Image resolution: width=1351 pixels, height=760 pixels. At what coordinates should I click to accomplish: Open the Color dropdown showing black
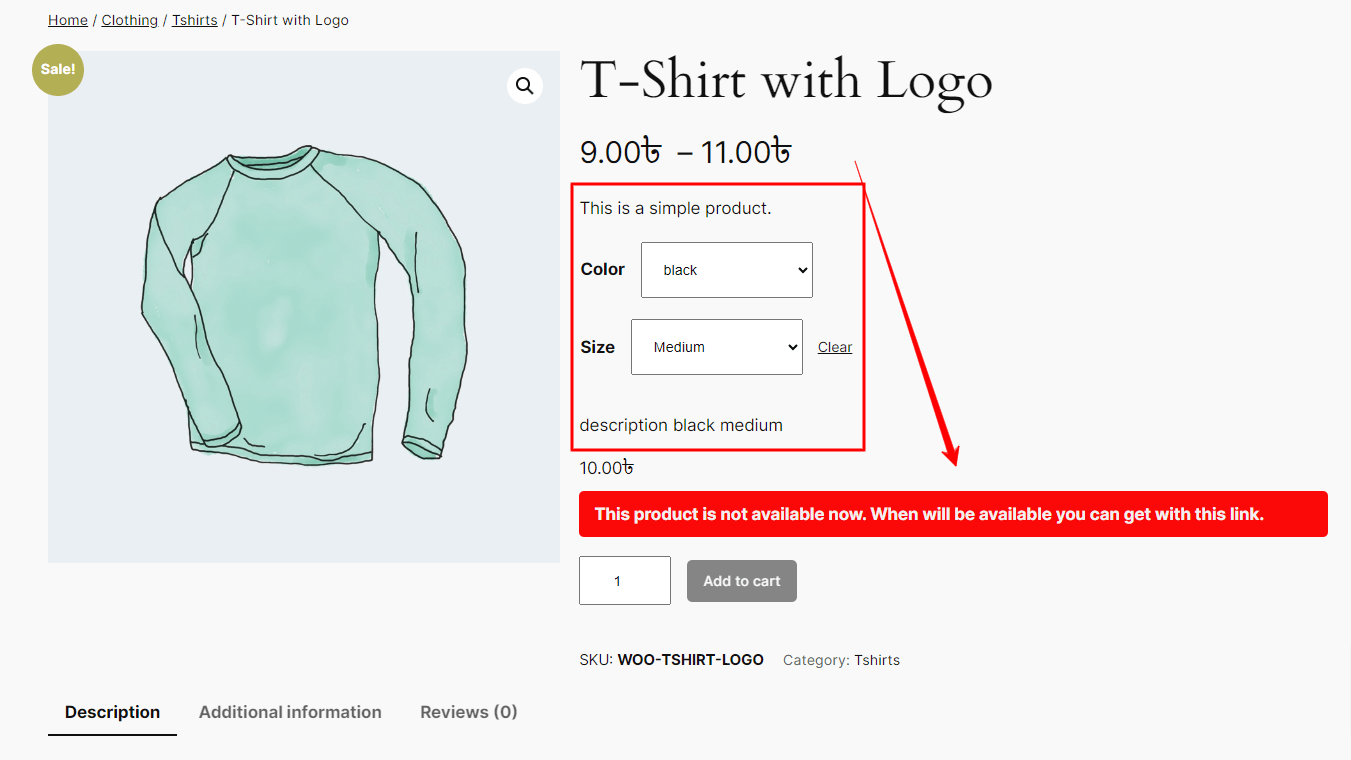pos(727,270)
